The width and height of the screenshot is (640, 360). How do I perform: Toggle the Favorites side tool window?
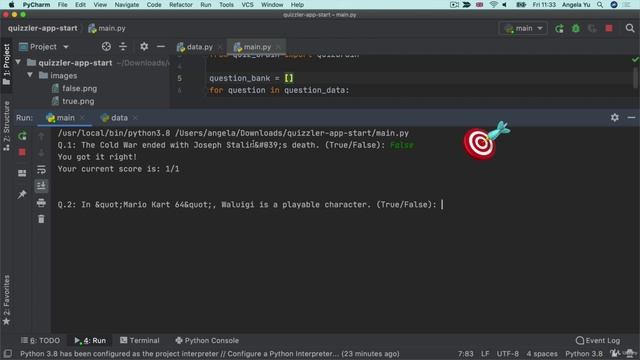coord(7,300)
